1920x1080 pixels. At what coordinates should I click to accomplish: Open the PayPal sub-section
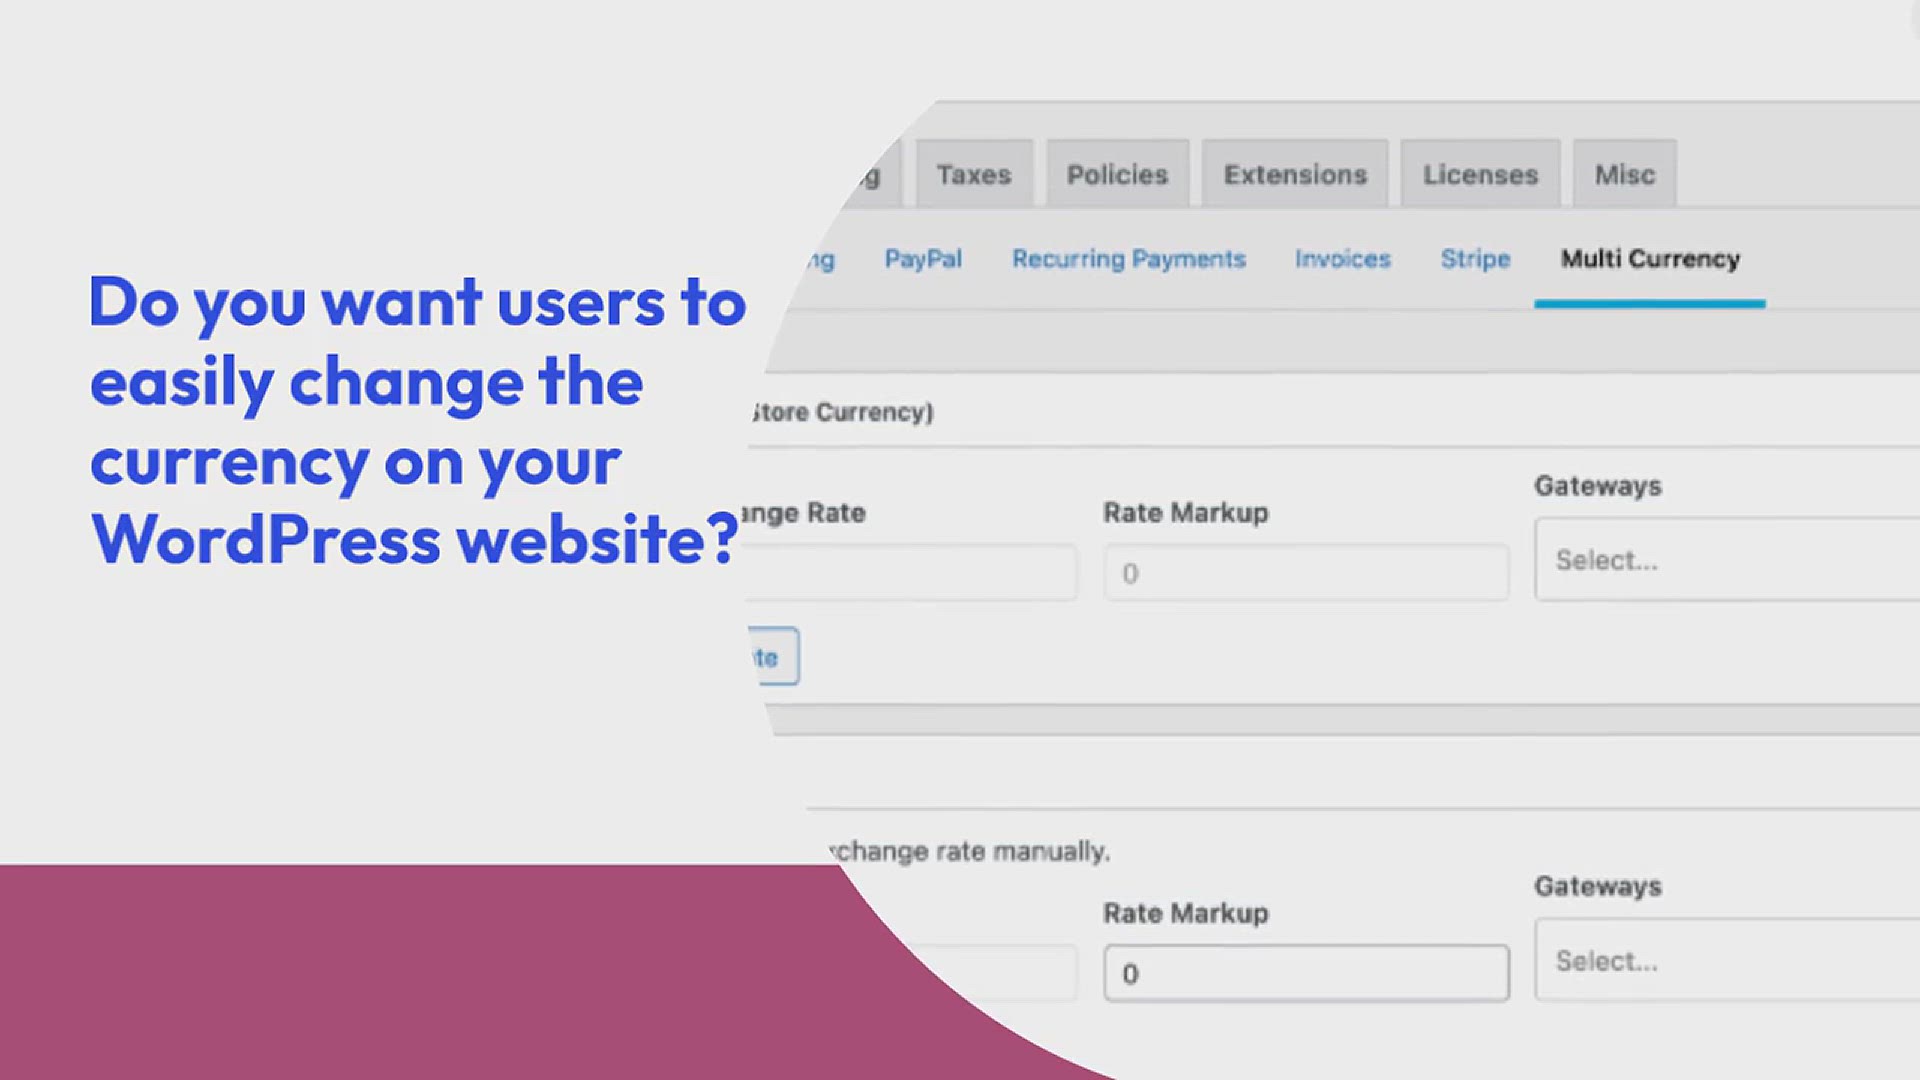point(923,259)
